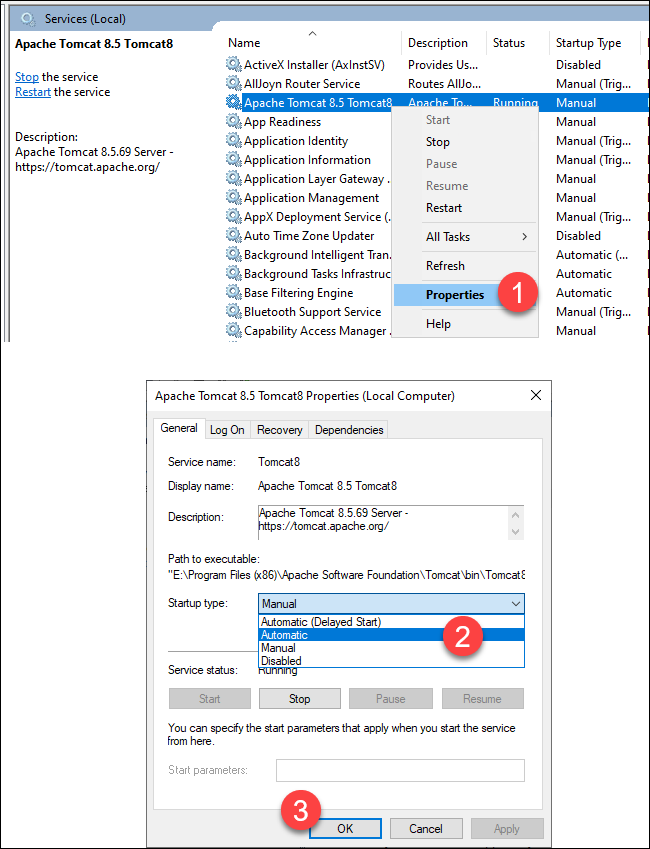This screenshot has height=849, width=650.
Task: Switch to the Dependencies tab
Action: tap(349, 430)
